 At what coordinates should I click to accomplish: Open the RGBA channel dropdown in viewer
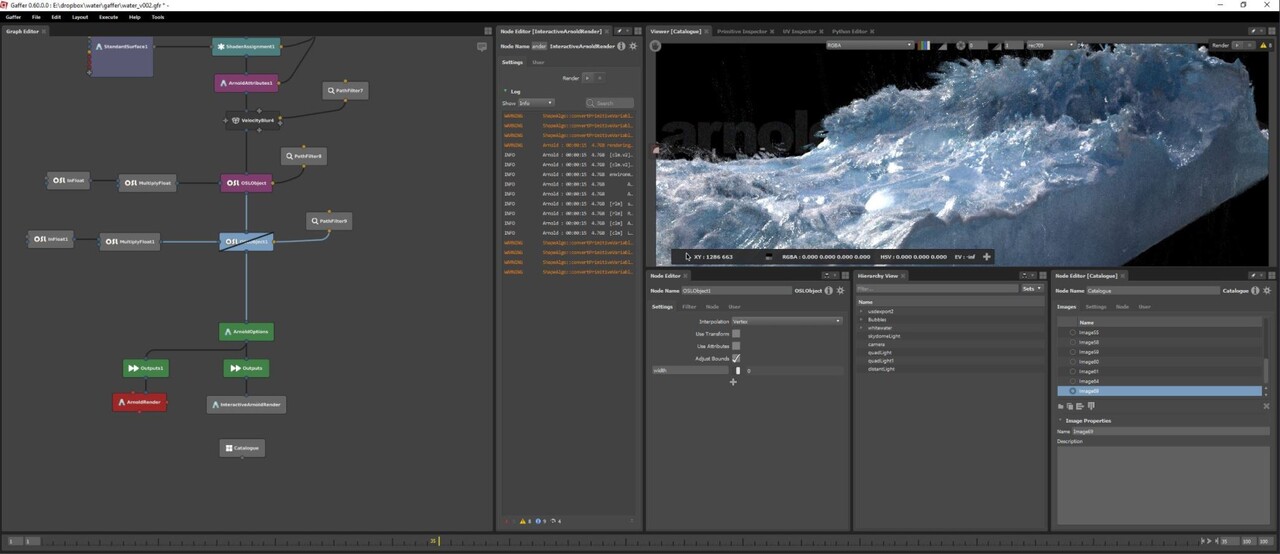click(x=869, y=45)
